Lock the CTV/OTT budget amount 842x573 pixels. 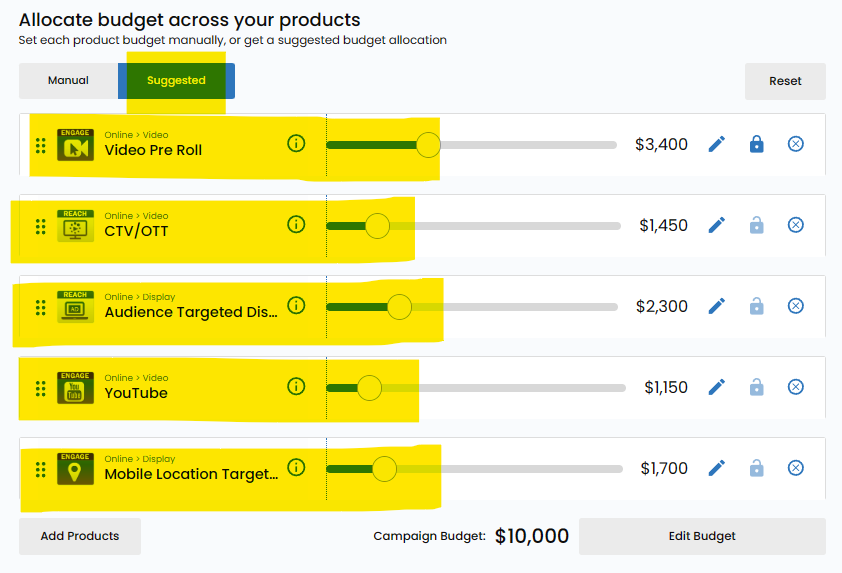tap(756, 225)
